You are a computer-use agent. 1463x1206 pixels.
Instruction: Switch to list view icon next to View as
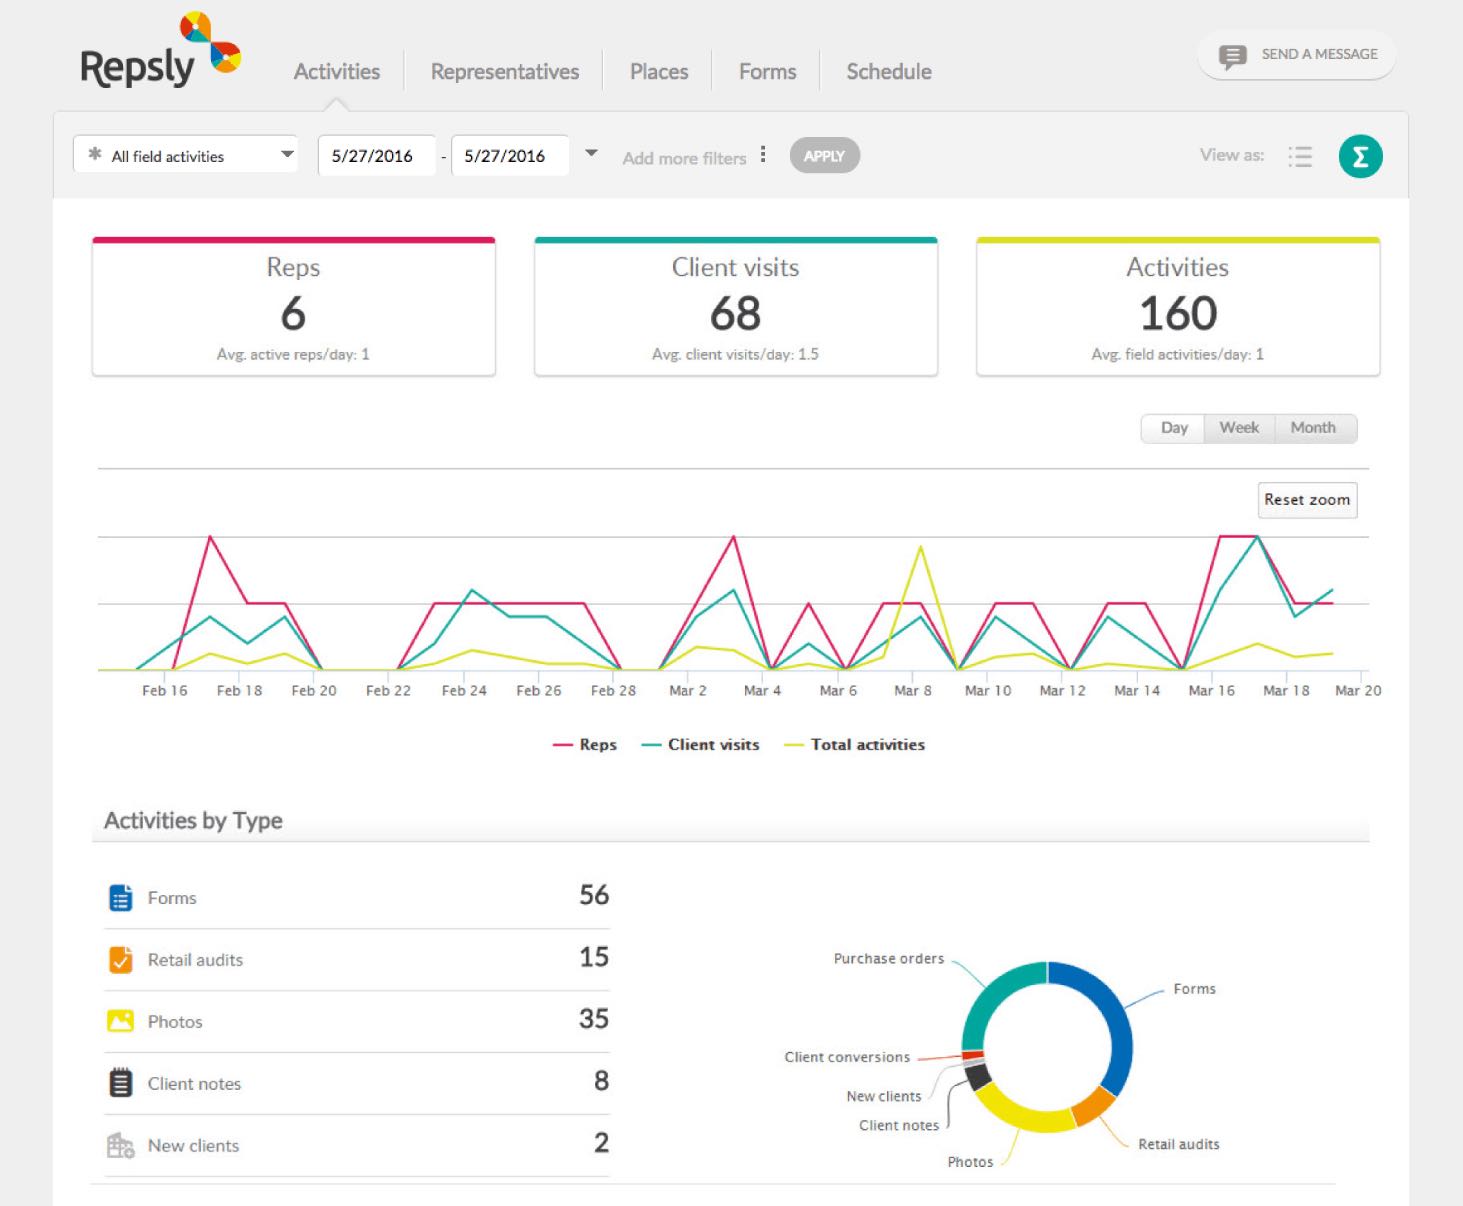(x=1300, y=156)
